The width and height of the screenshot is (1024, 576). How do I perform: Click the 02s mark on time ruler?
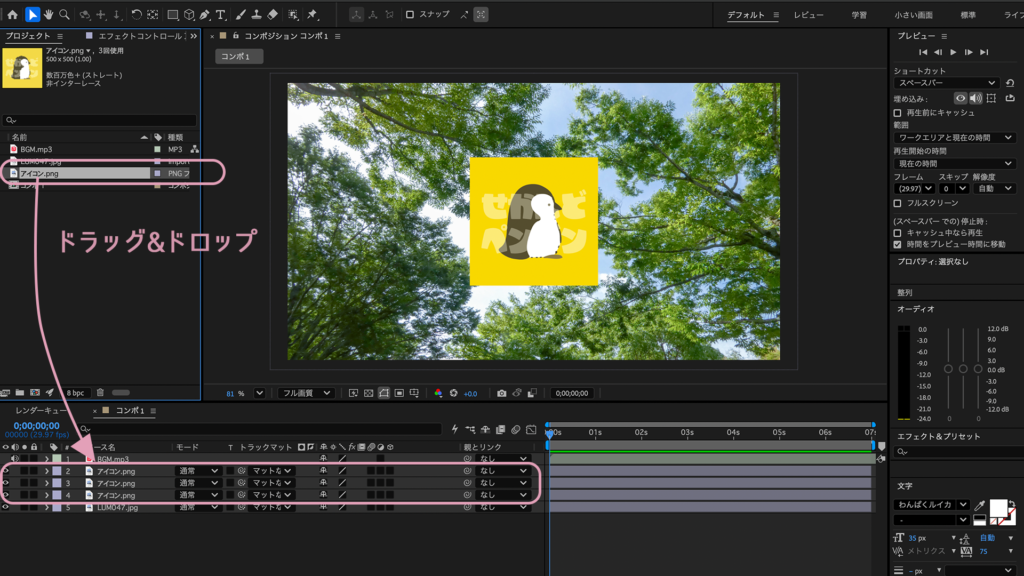coord(641,432)
